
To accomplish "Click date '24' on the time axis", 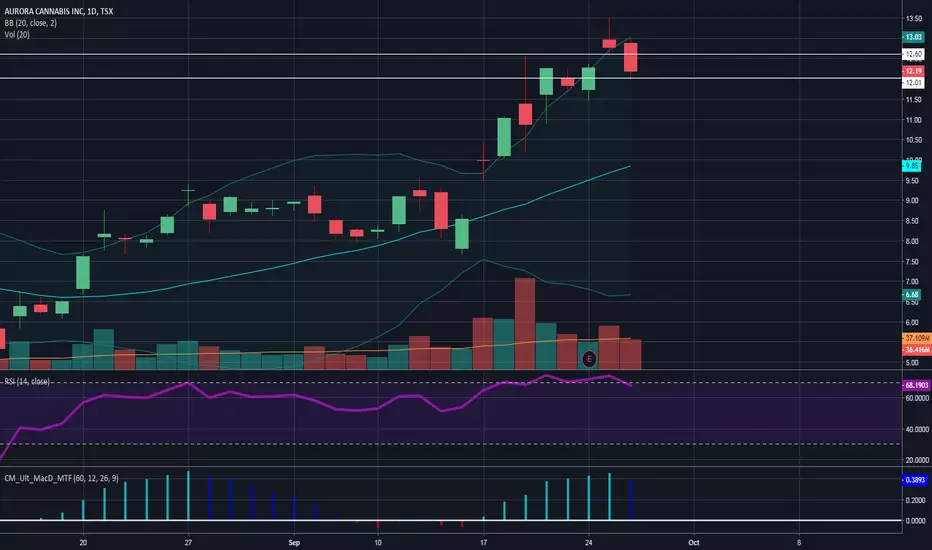I will [x=589, y=542].
